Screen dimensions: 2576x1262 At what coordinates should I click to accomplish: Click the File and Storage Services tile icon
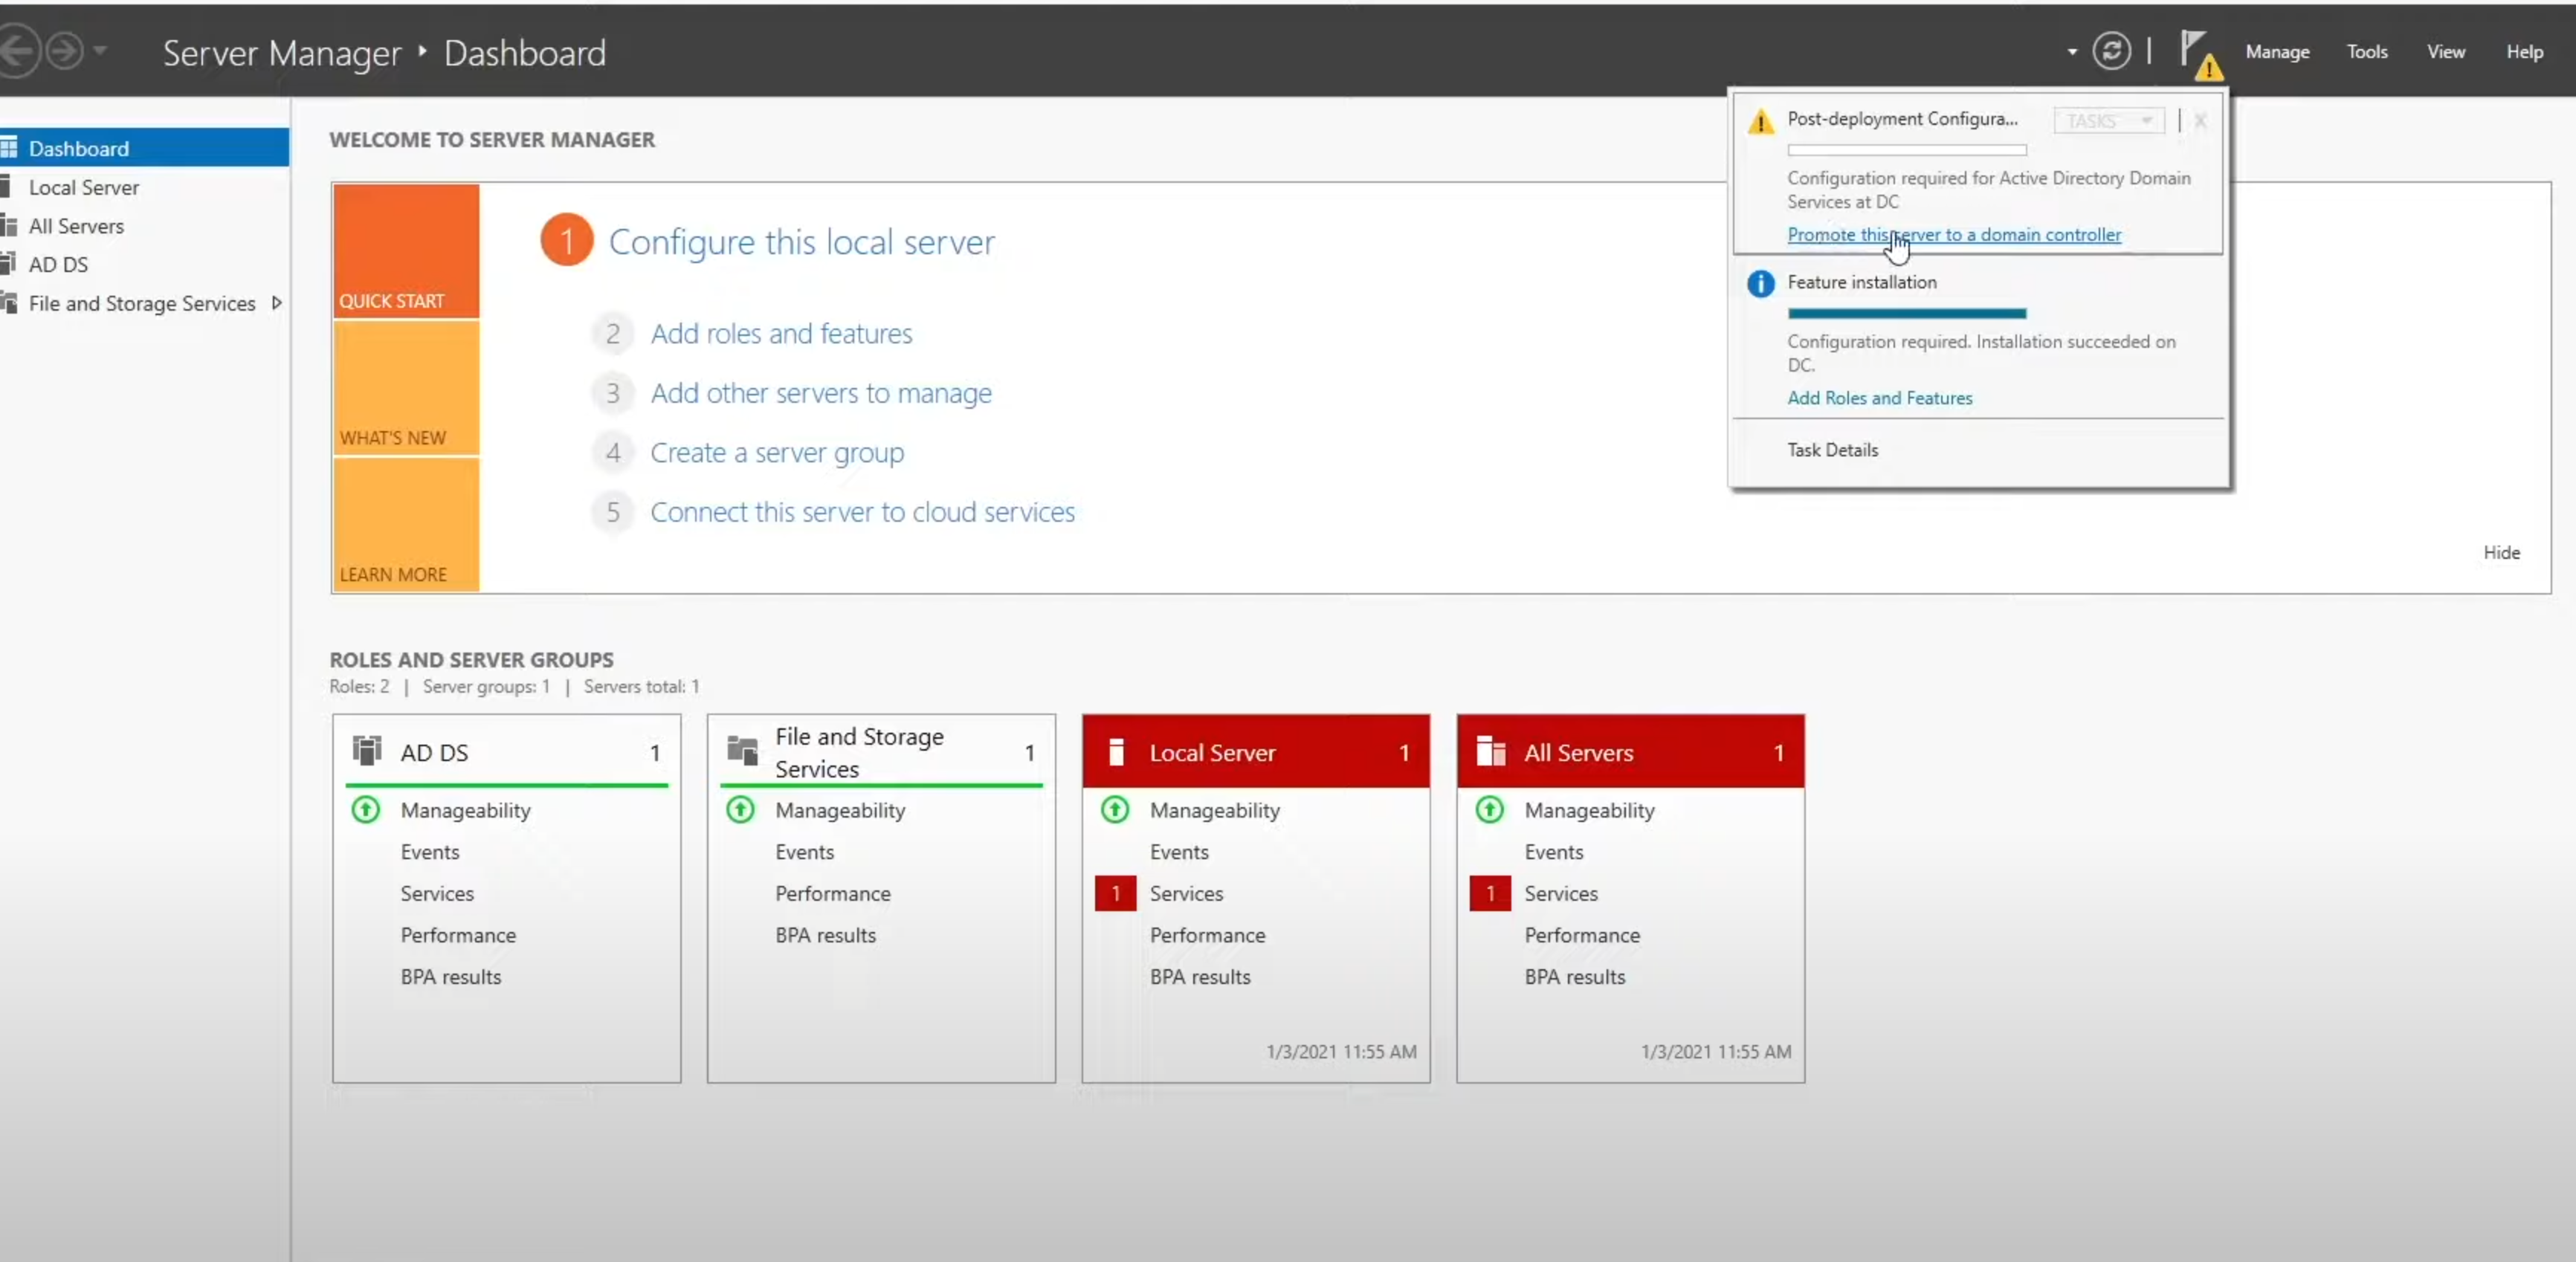click(742, 750)
